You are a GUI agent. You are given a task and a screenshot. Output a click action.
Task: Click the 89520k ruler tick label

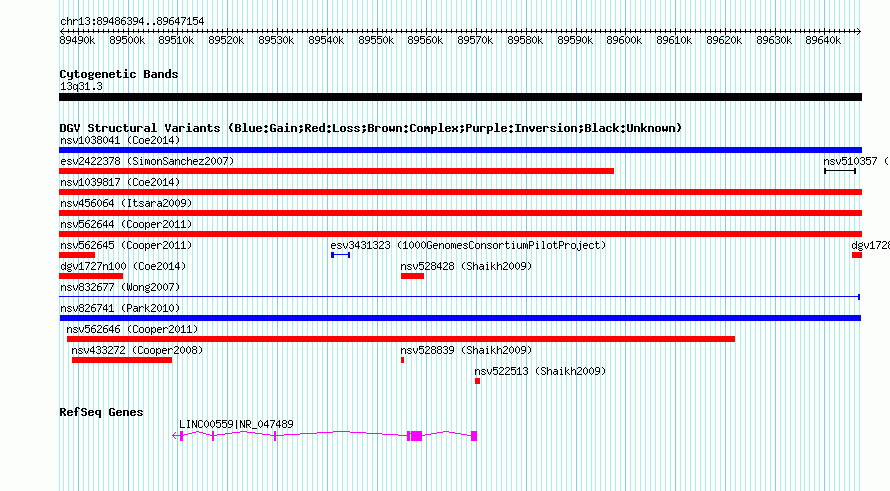tap(226, 41)
